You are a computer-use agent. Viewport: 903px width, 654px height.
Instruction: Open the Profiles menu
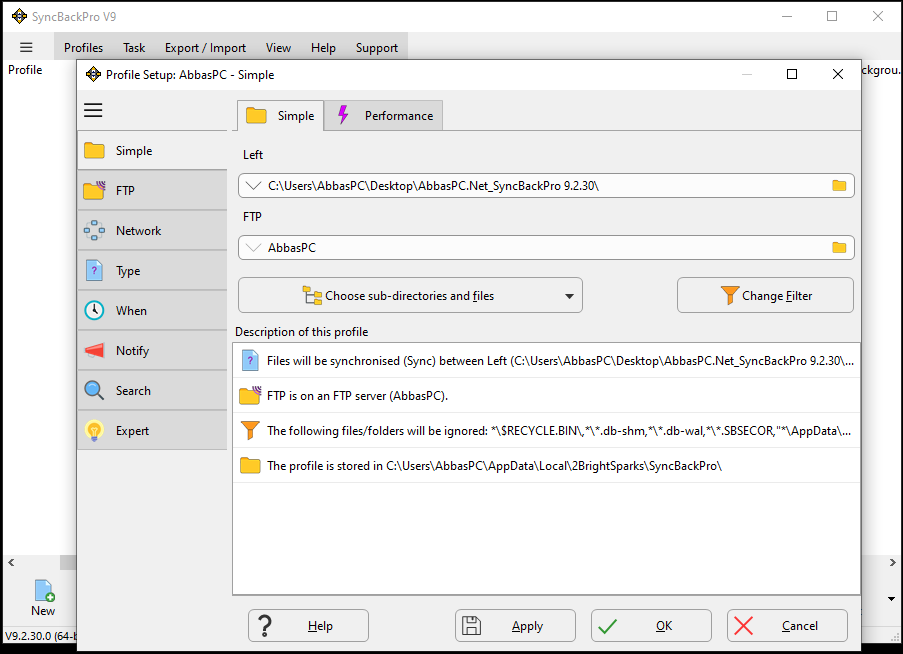tap(84, 48)
